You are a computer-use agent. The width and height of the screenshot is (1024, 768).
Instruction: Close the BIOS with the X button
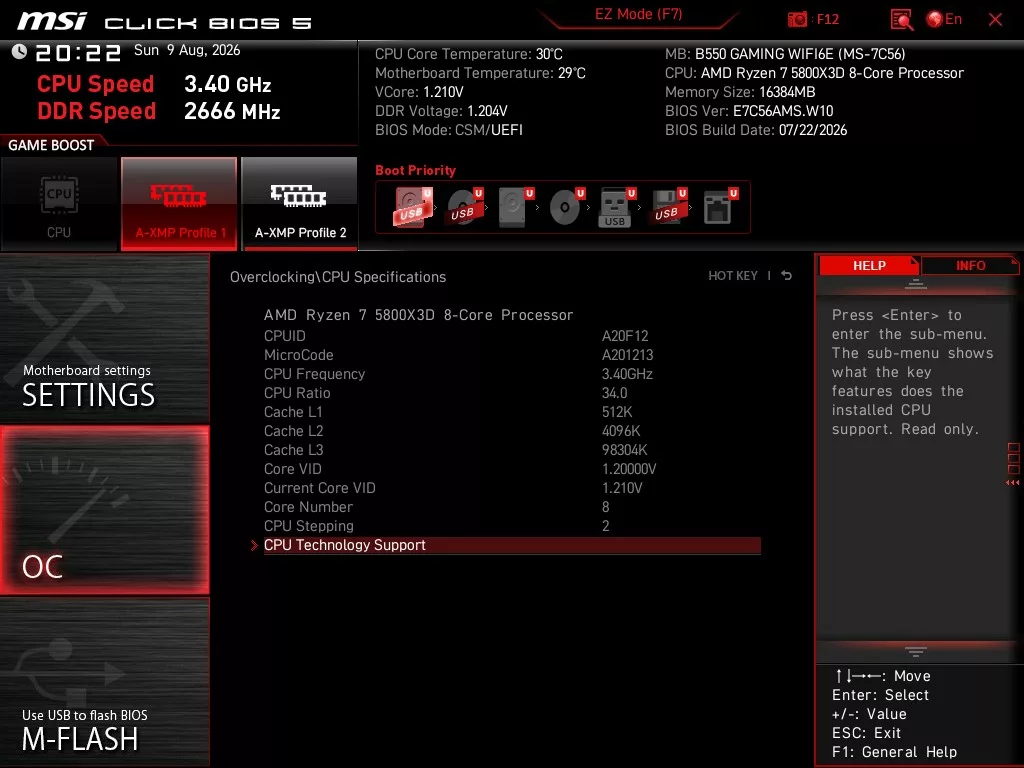995,20
